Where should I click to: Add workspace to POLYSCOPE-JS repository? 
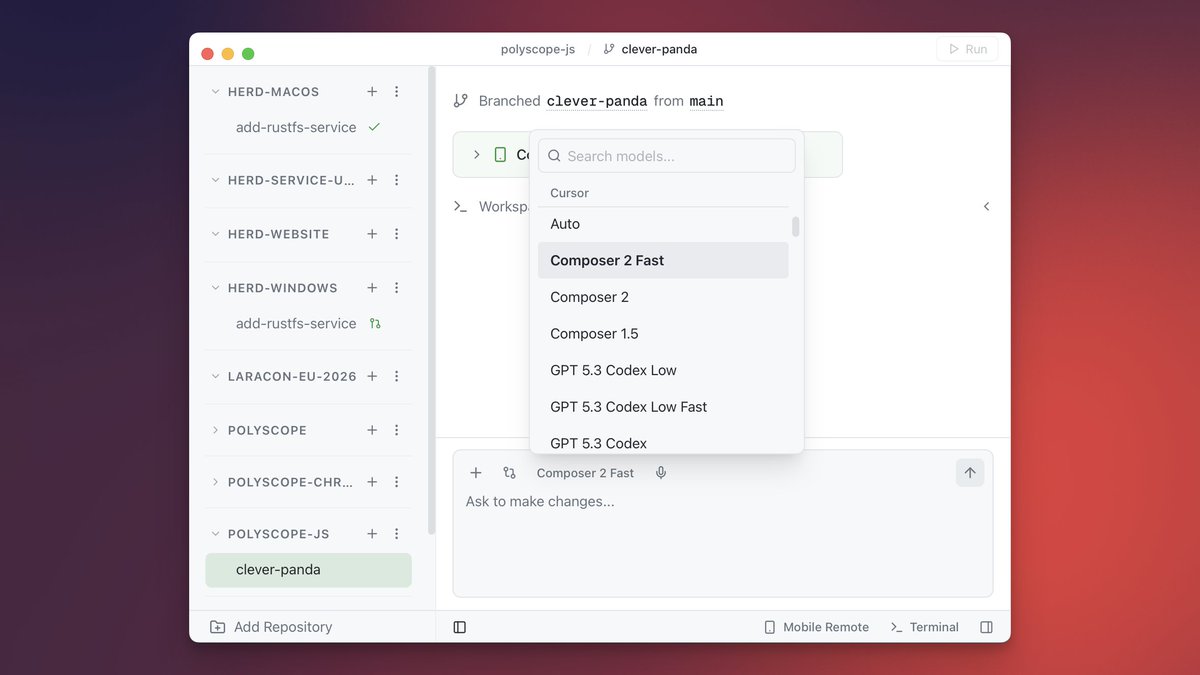coord(372,534)
